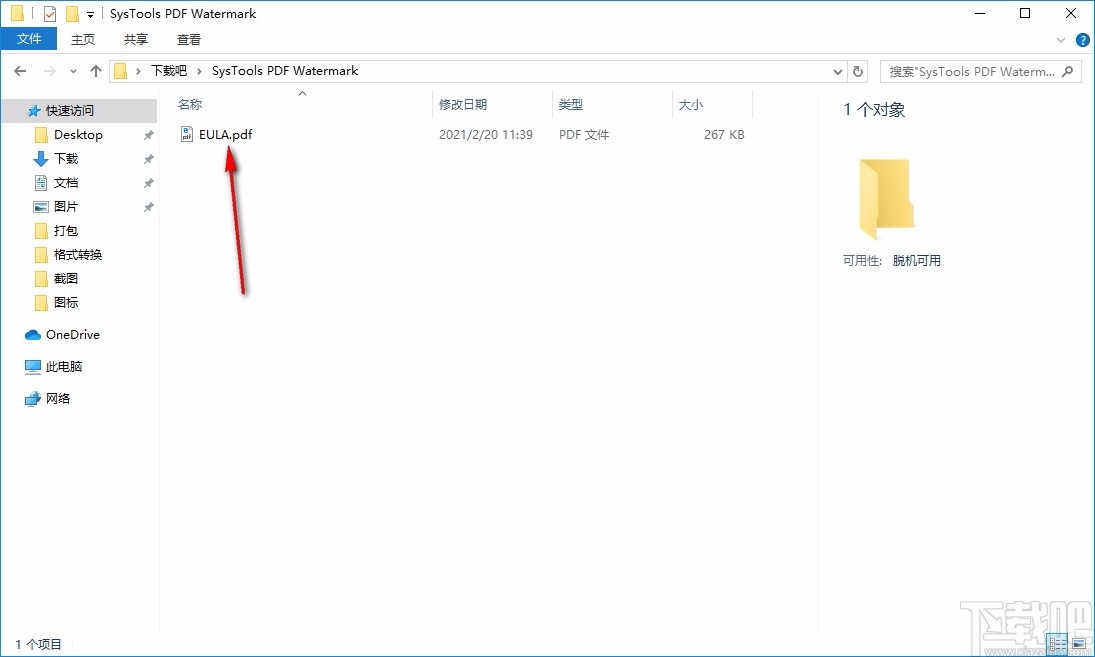Switch to details view in status bar

click(x=1058, y=644)
